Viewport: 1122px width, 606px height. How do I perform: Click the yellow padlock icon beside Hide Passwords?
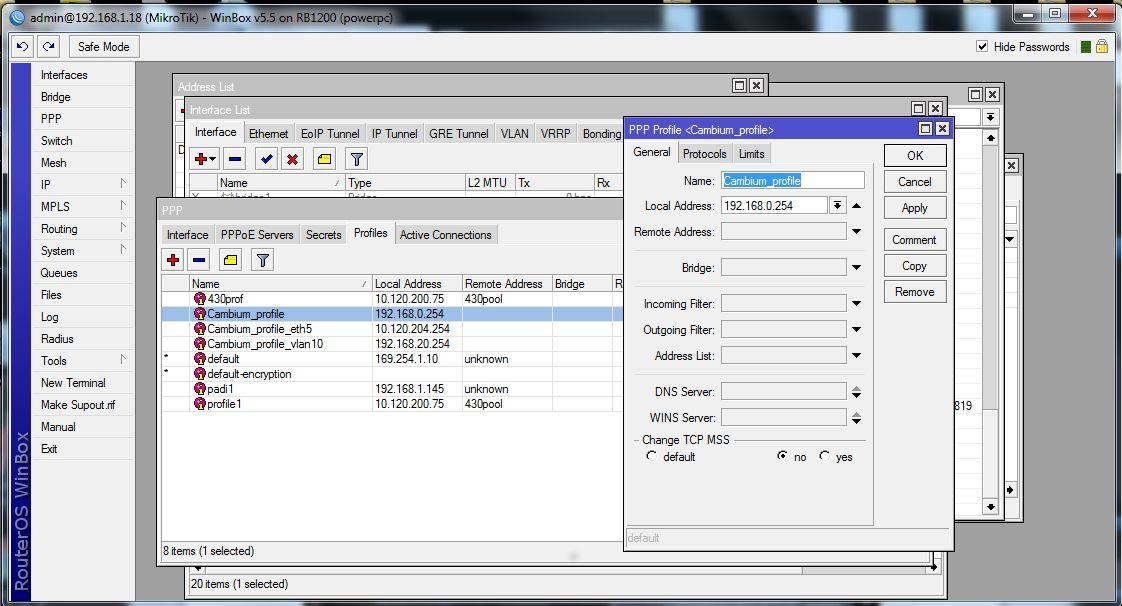(x=1102, y=47)
